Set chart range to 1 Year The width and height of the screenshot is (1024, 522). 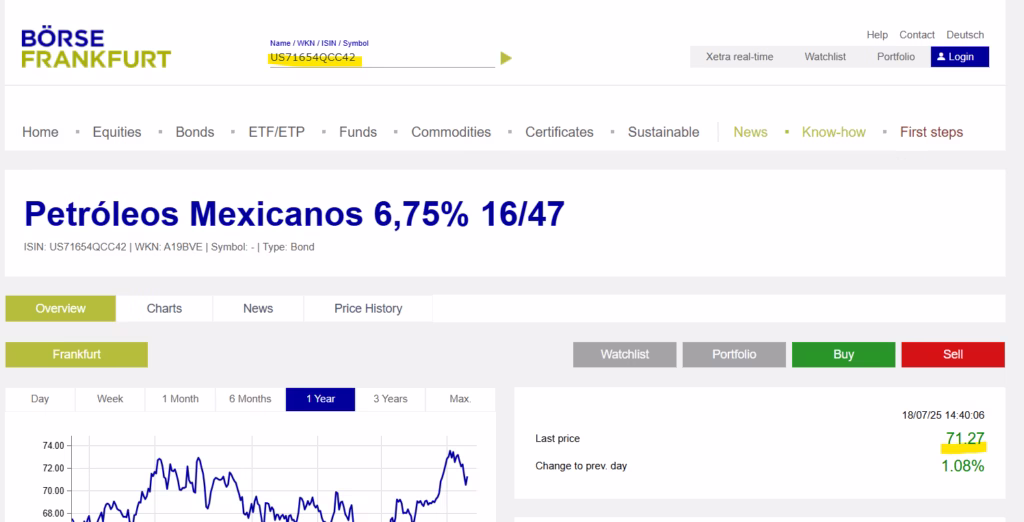[321, 399]
